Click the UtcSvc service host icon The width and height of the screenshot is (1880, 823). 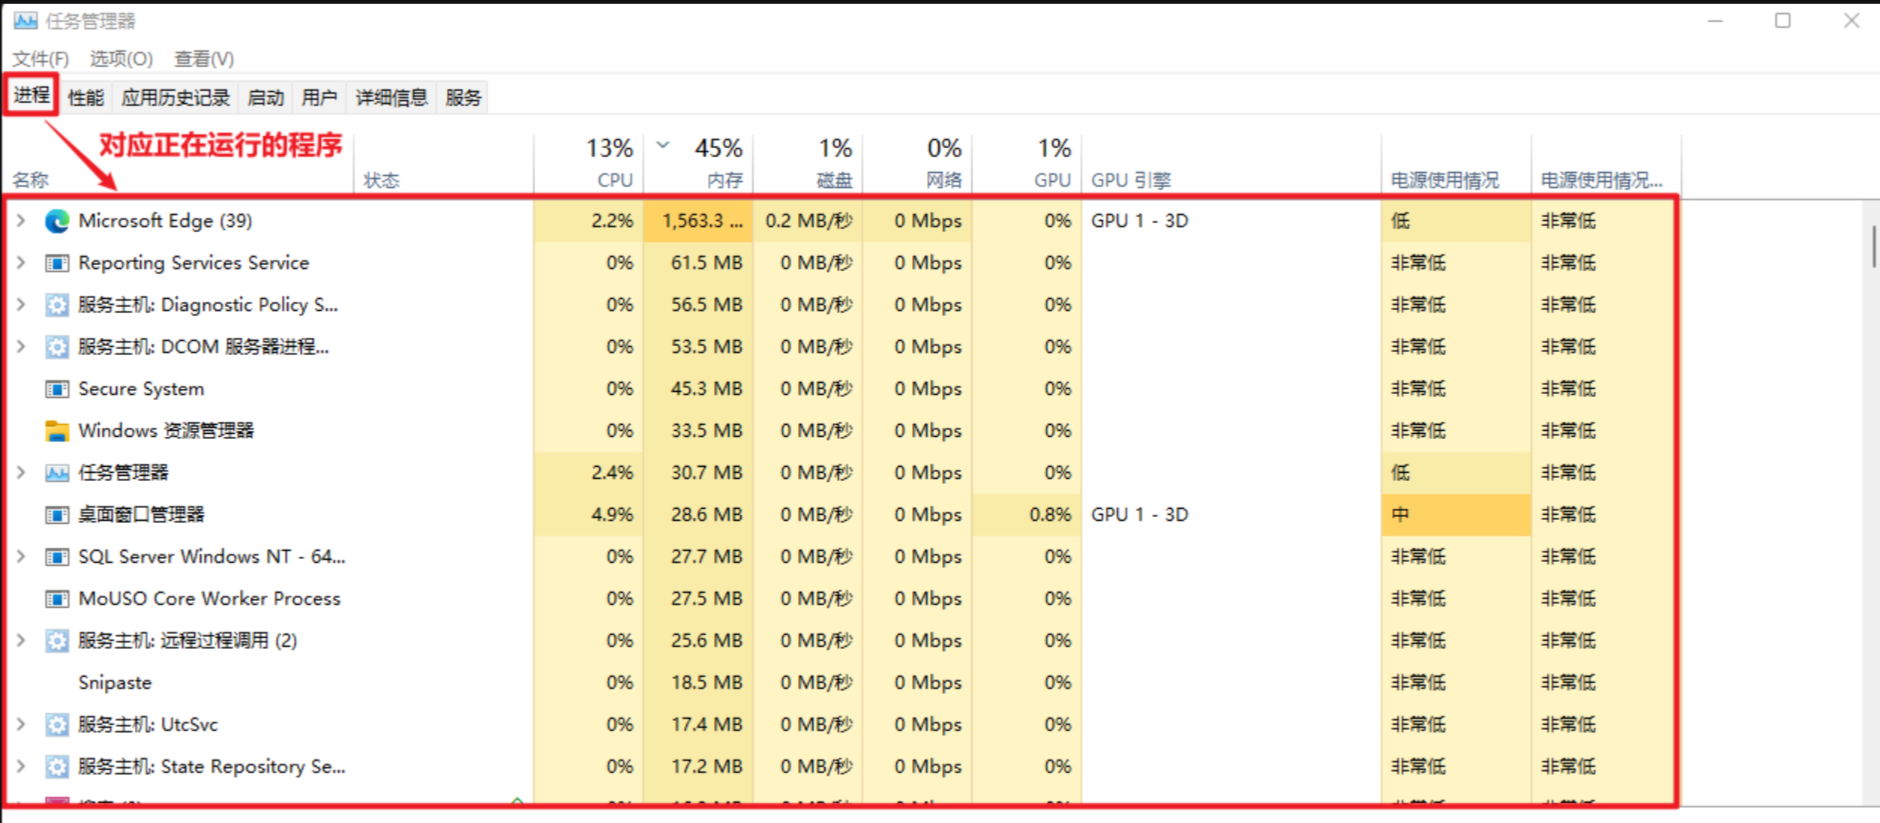point(57,725)
